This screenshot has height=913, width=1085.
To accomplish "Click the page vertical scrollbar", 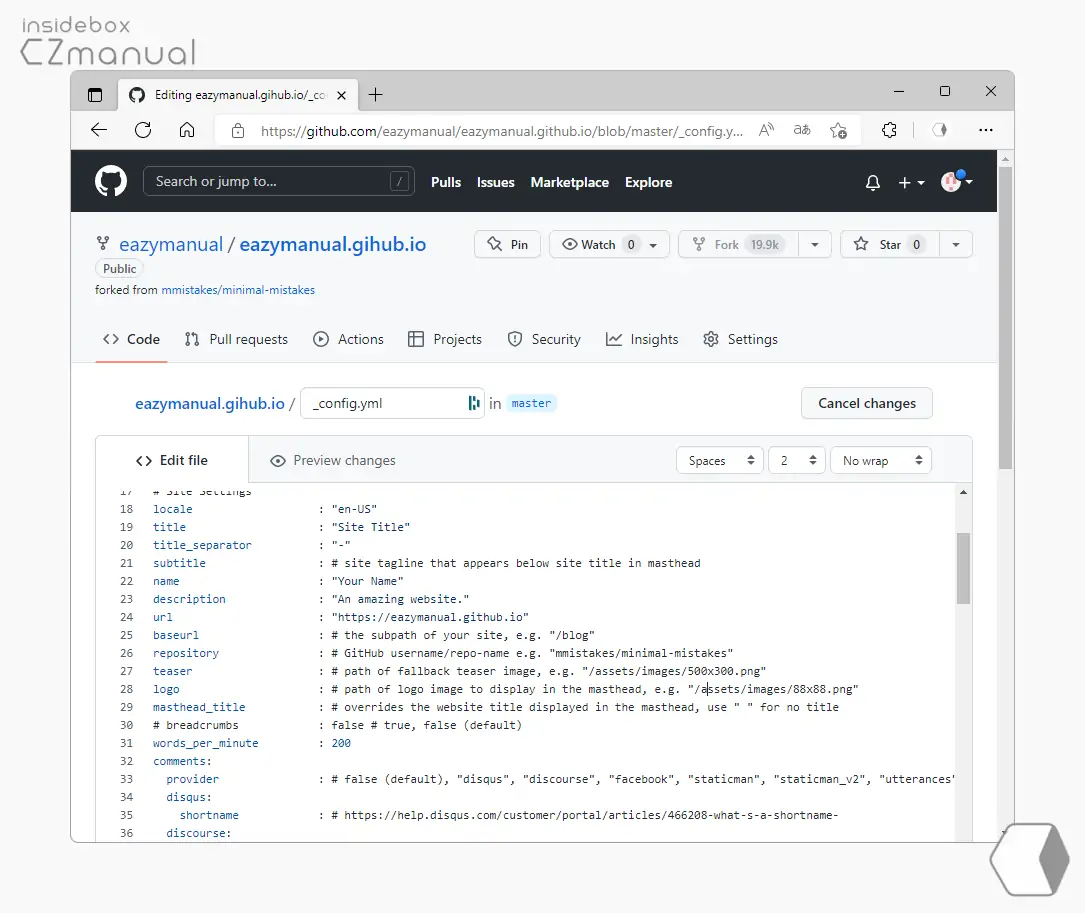I will [x=1005, y=317].
